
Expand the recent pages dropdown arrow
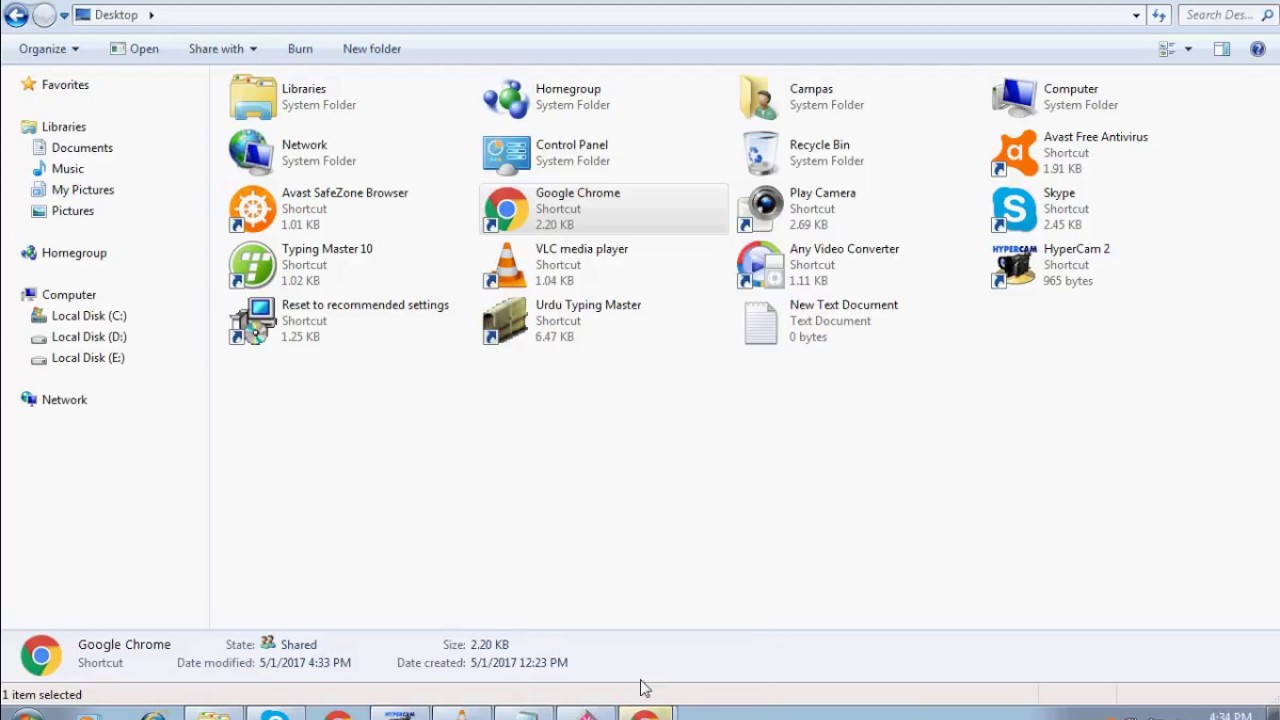[x=65, y=15]
